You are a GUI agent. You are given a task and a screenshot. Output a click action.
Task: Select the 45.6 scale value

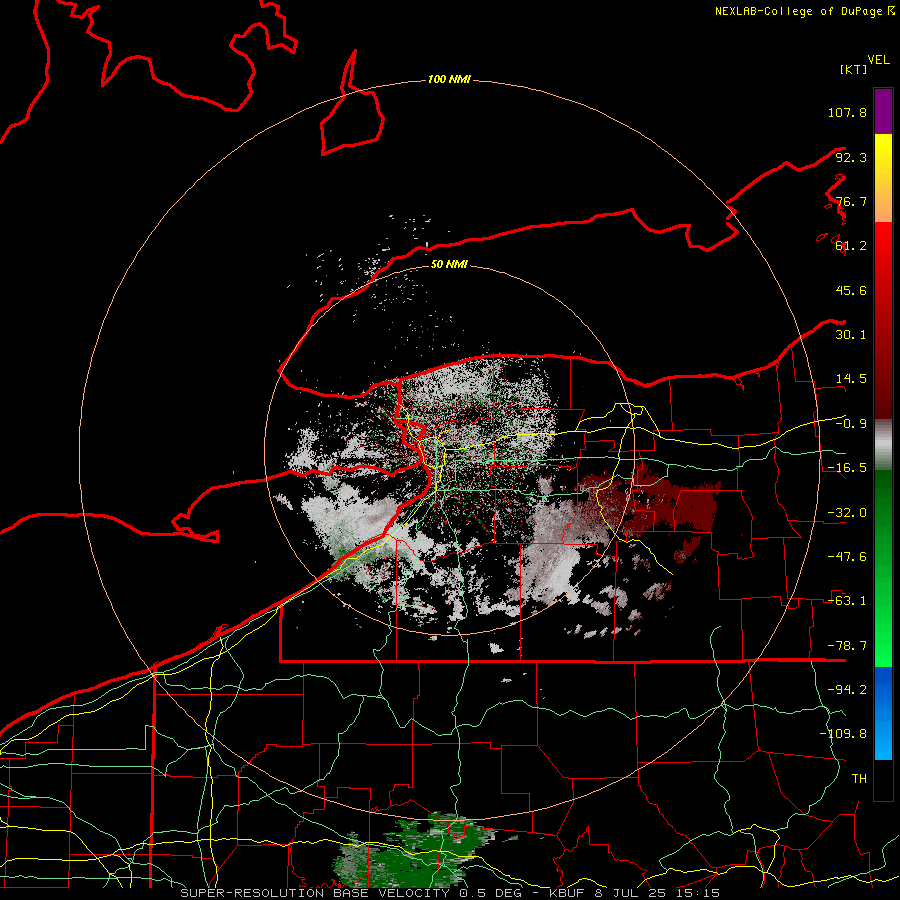click(851, 290)
